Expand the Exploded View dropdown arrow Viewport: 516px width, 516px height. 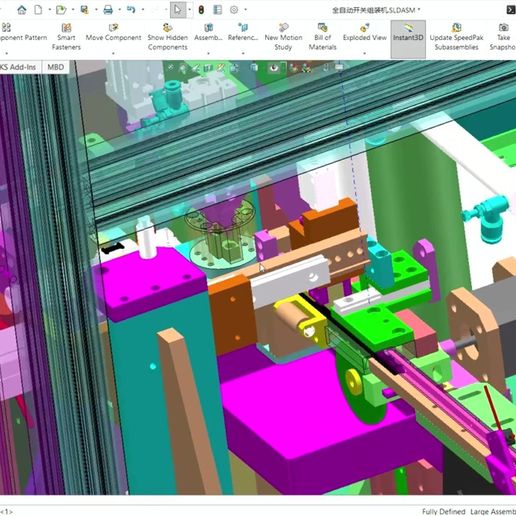point(364,53)
